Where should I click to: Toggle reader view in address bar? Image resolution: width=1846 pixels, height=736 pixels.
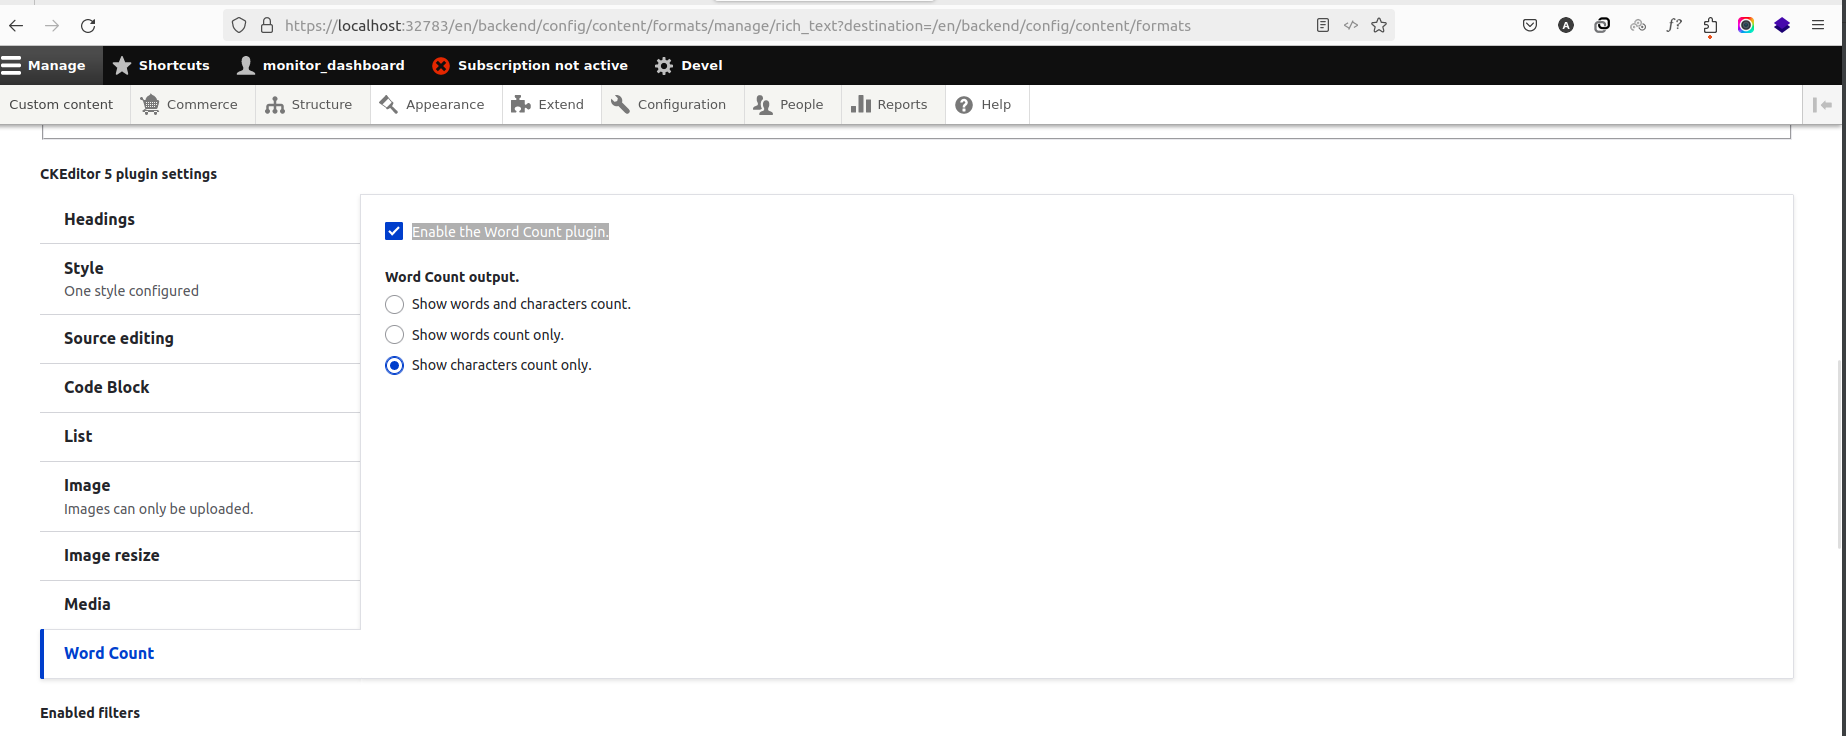[x=1323, y=26]
